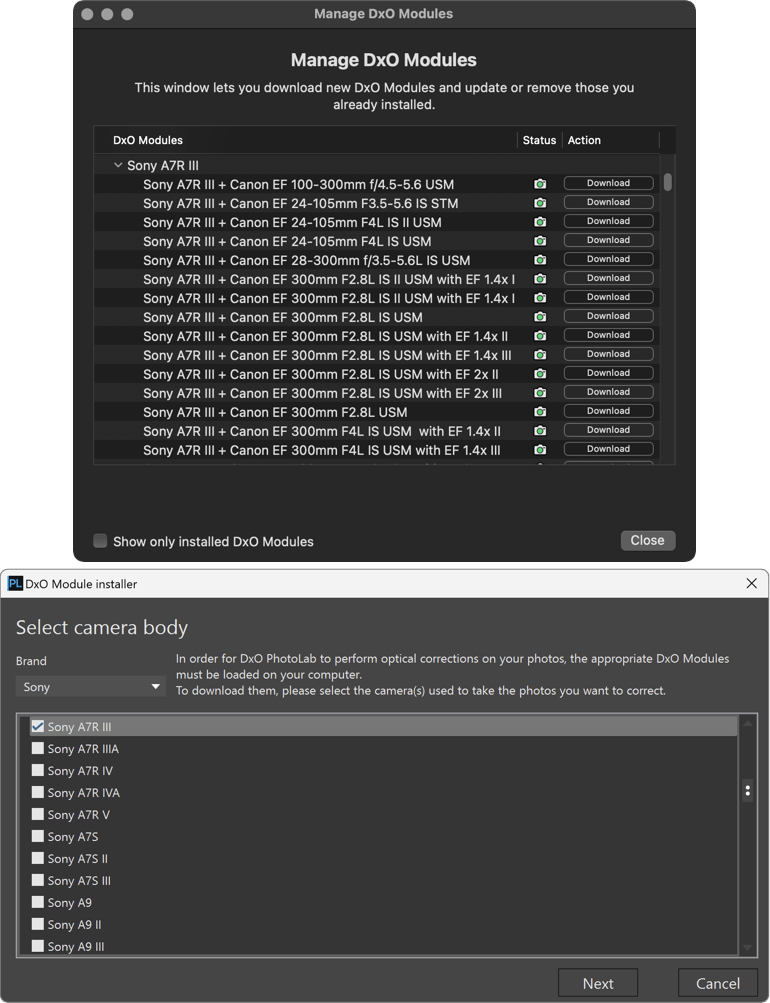770x1003 pixels.
Task: Click the PL logo icon in DxO Module installer title bar
Action: pos(15,583)
